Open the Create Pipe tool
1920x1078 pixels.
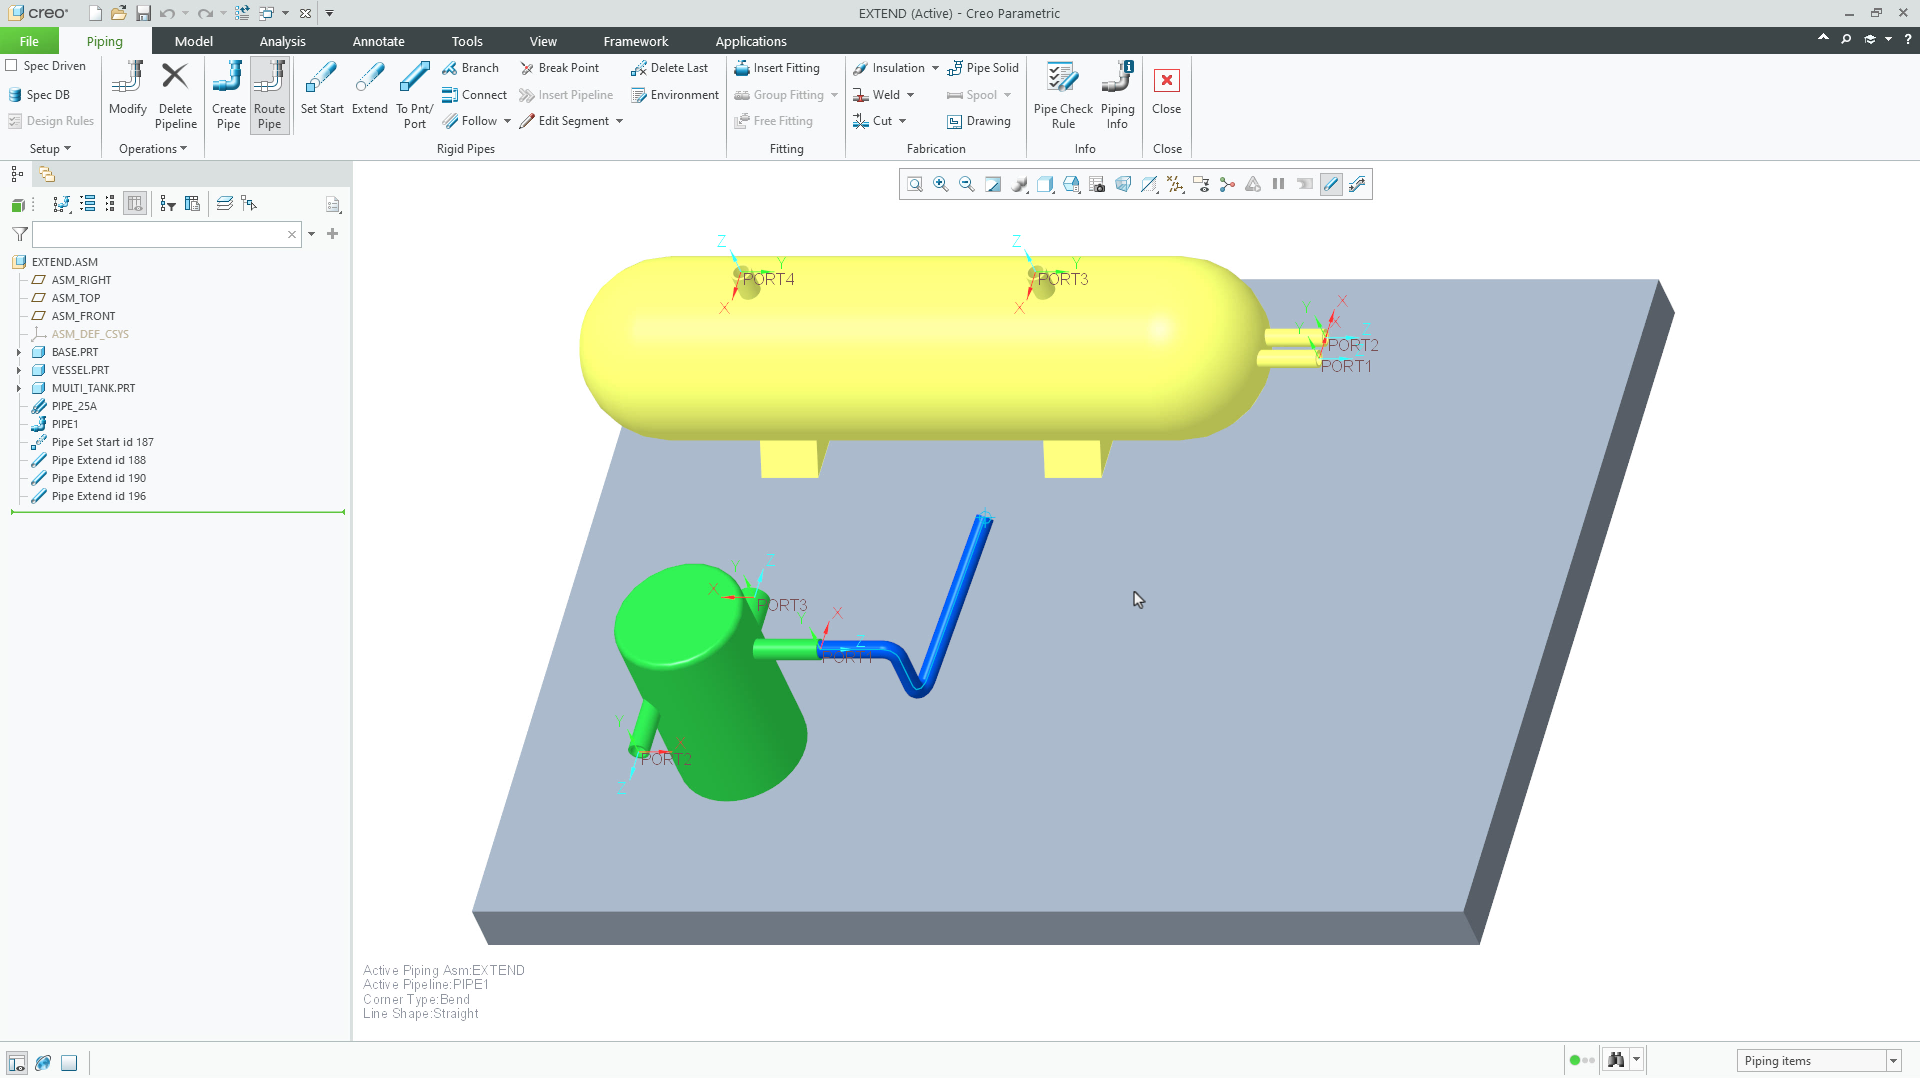coord(228,95)
